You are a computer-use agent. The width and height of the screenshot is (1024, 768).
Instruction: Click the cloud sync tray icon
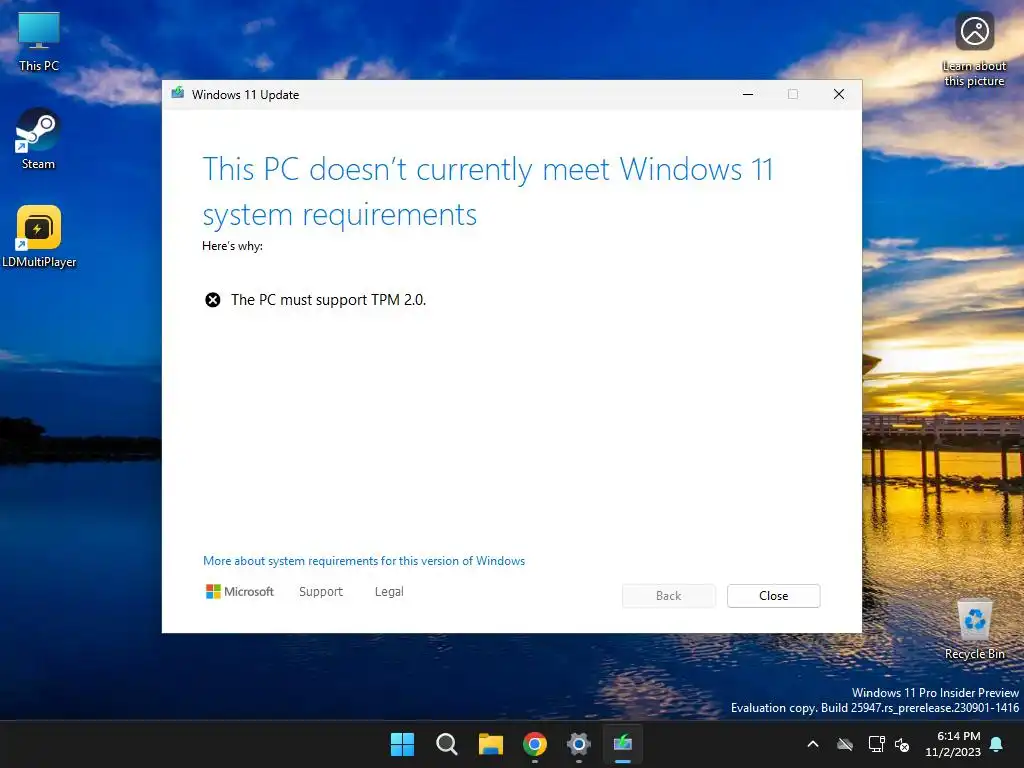(845, 744)
